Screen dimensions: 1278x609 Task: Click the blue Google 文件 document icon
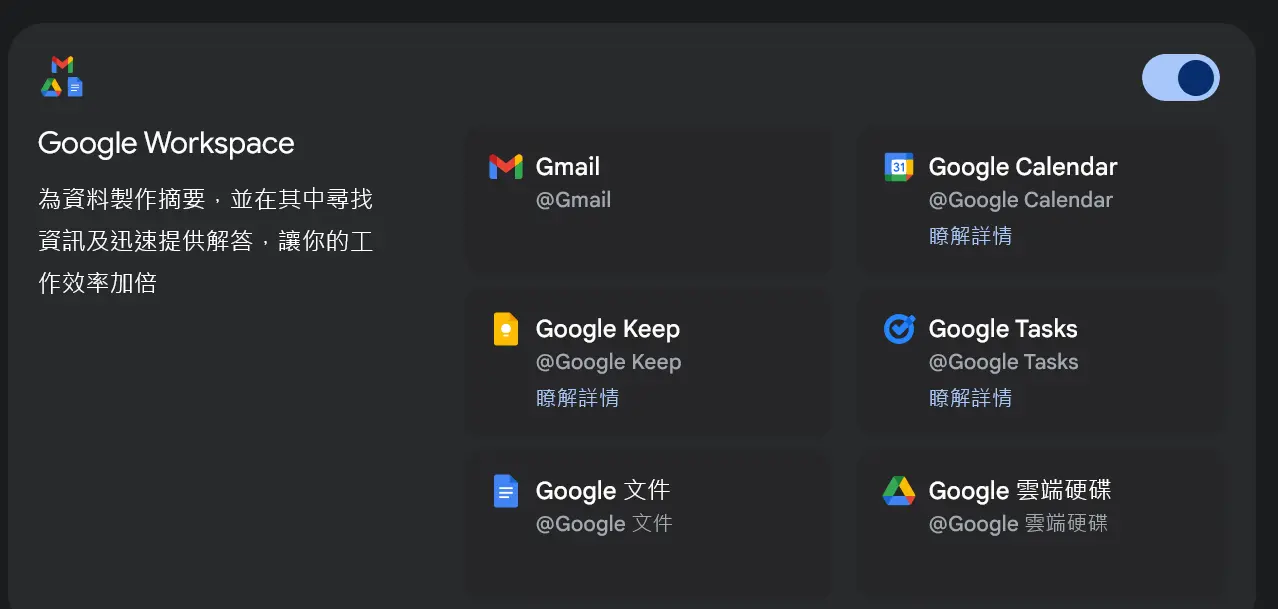[x=506, y=491]
